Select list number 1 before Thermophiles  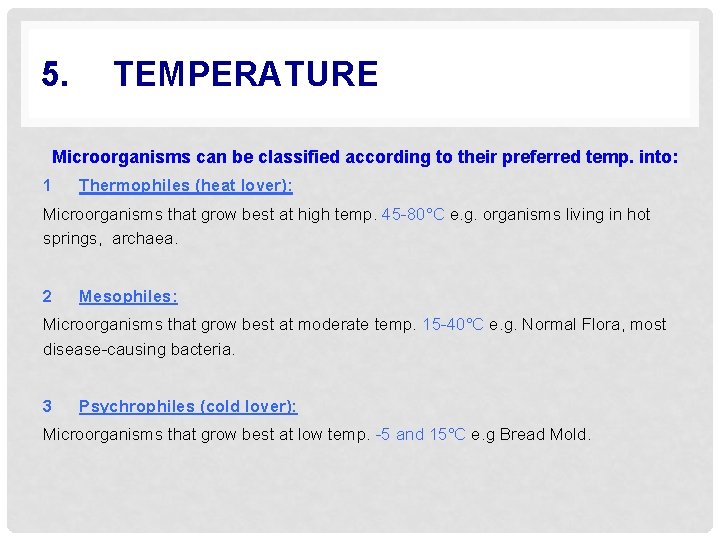point(47,186)
